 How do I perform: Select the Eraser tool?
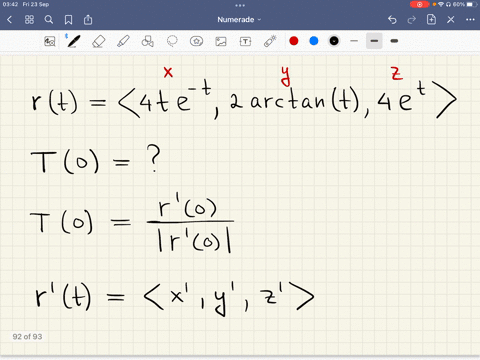pos(98,41)
